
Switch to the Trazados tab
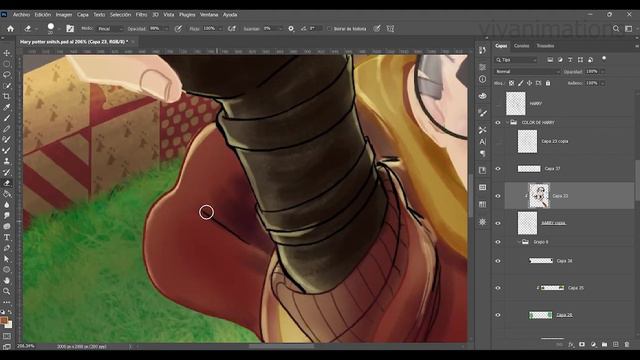545,46
